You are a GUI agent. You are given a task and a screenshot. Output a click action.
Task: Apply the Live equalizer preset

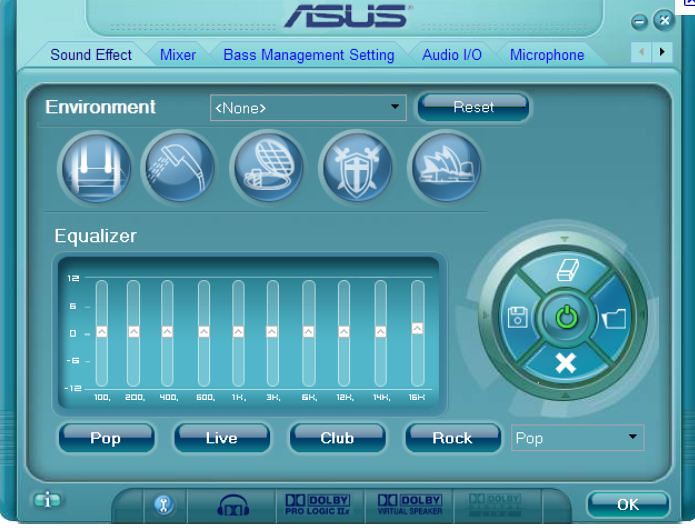(222, 438)
